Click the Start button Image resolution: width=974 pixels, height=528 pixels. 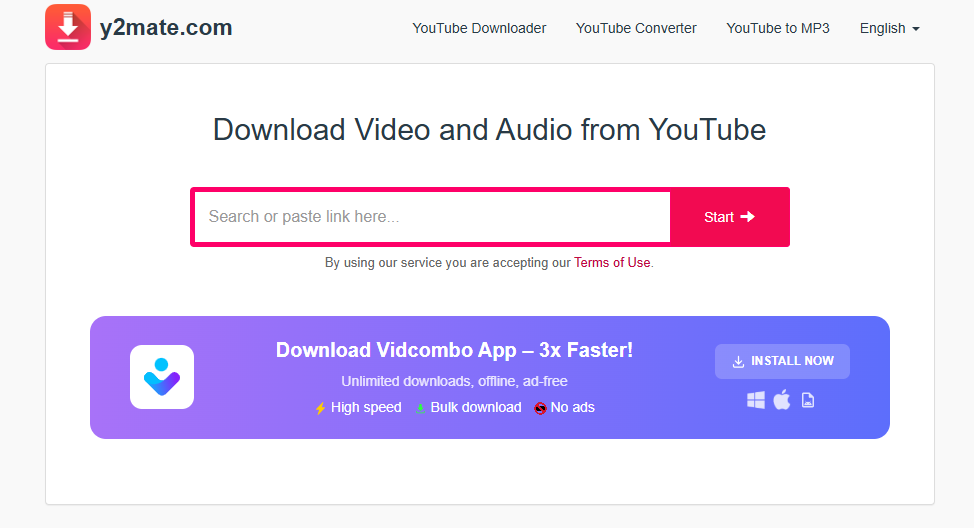pyautogui.click(x=729, y=217)
